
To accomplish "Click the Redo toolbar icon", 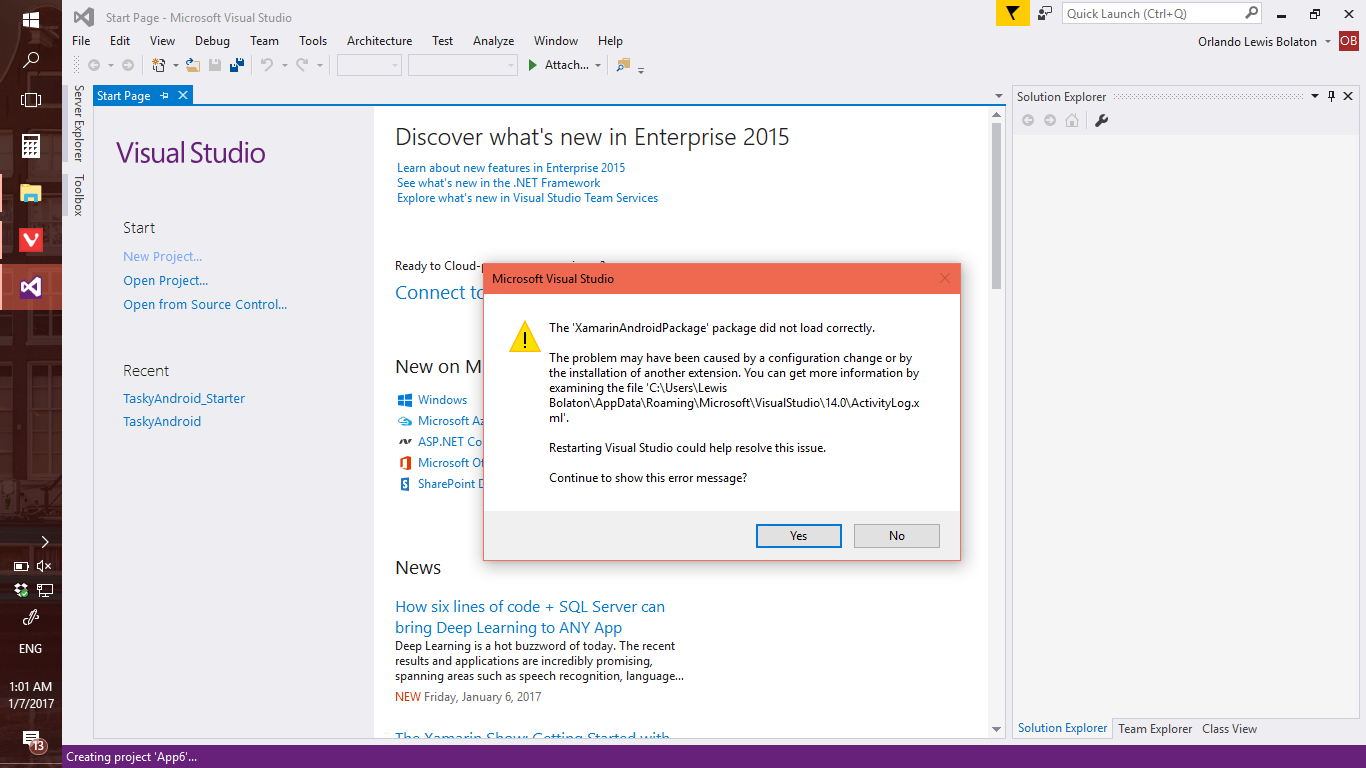I will (x=302, y=65).
